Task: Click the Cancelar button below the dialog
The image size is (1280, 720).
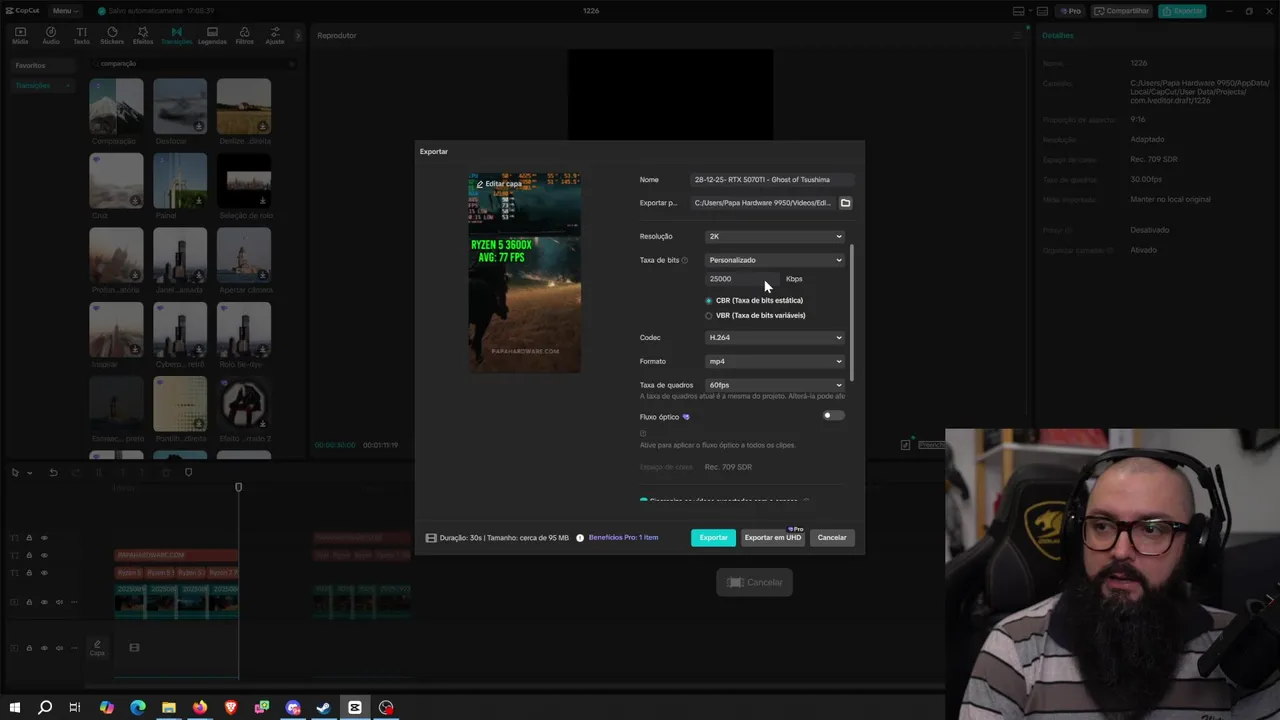Action: [x=755, y=583]
